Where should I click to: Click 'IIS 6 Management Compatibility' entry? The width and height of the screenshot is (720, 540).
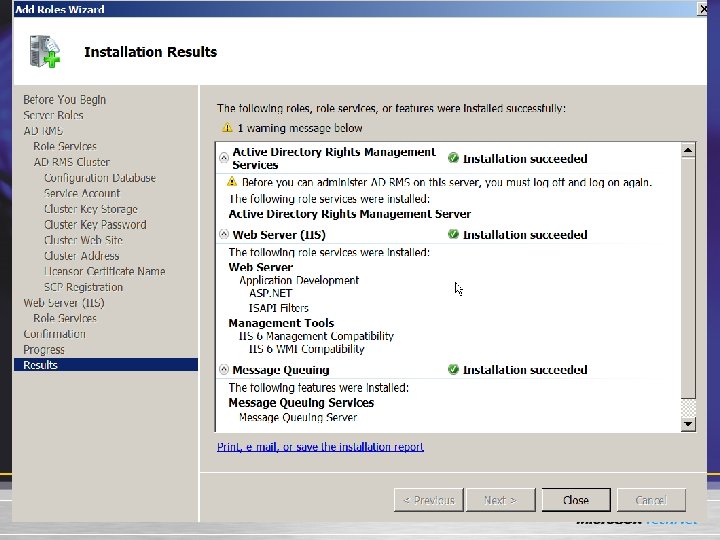(316, 336)
